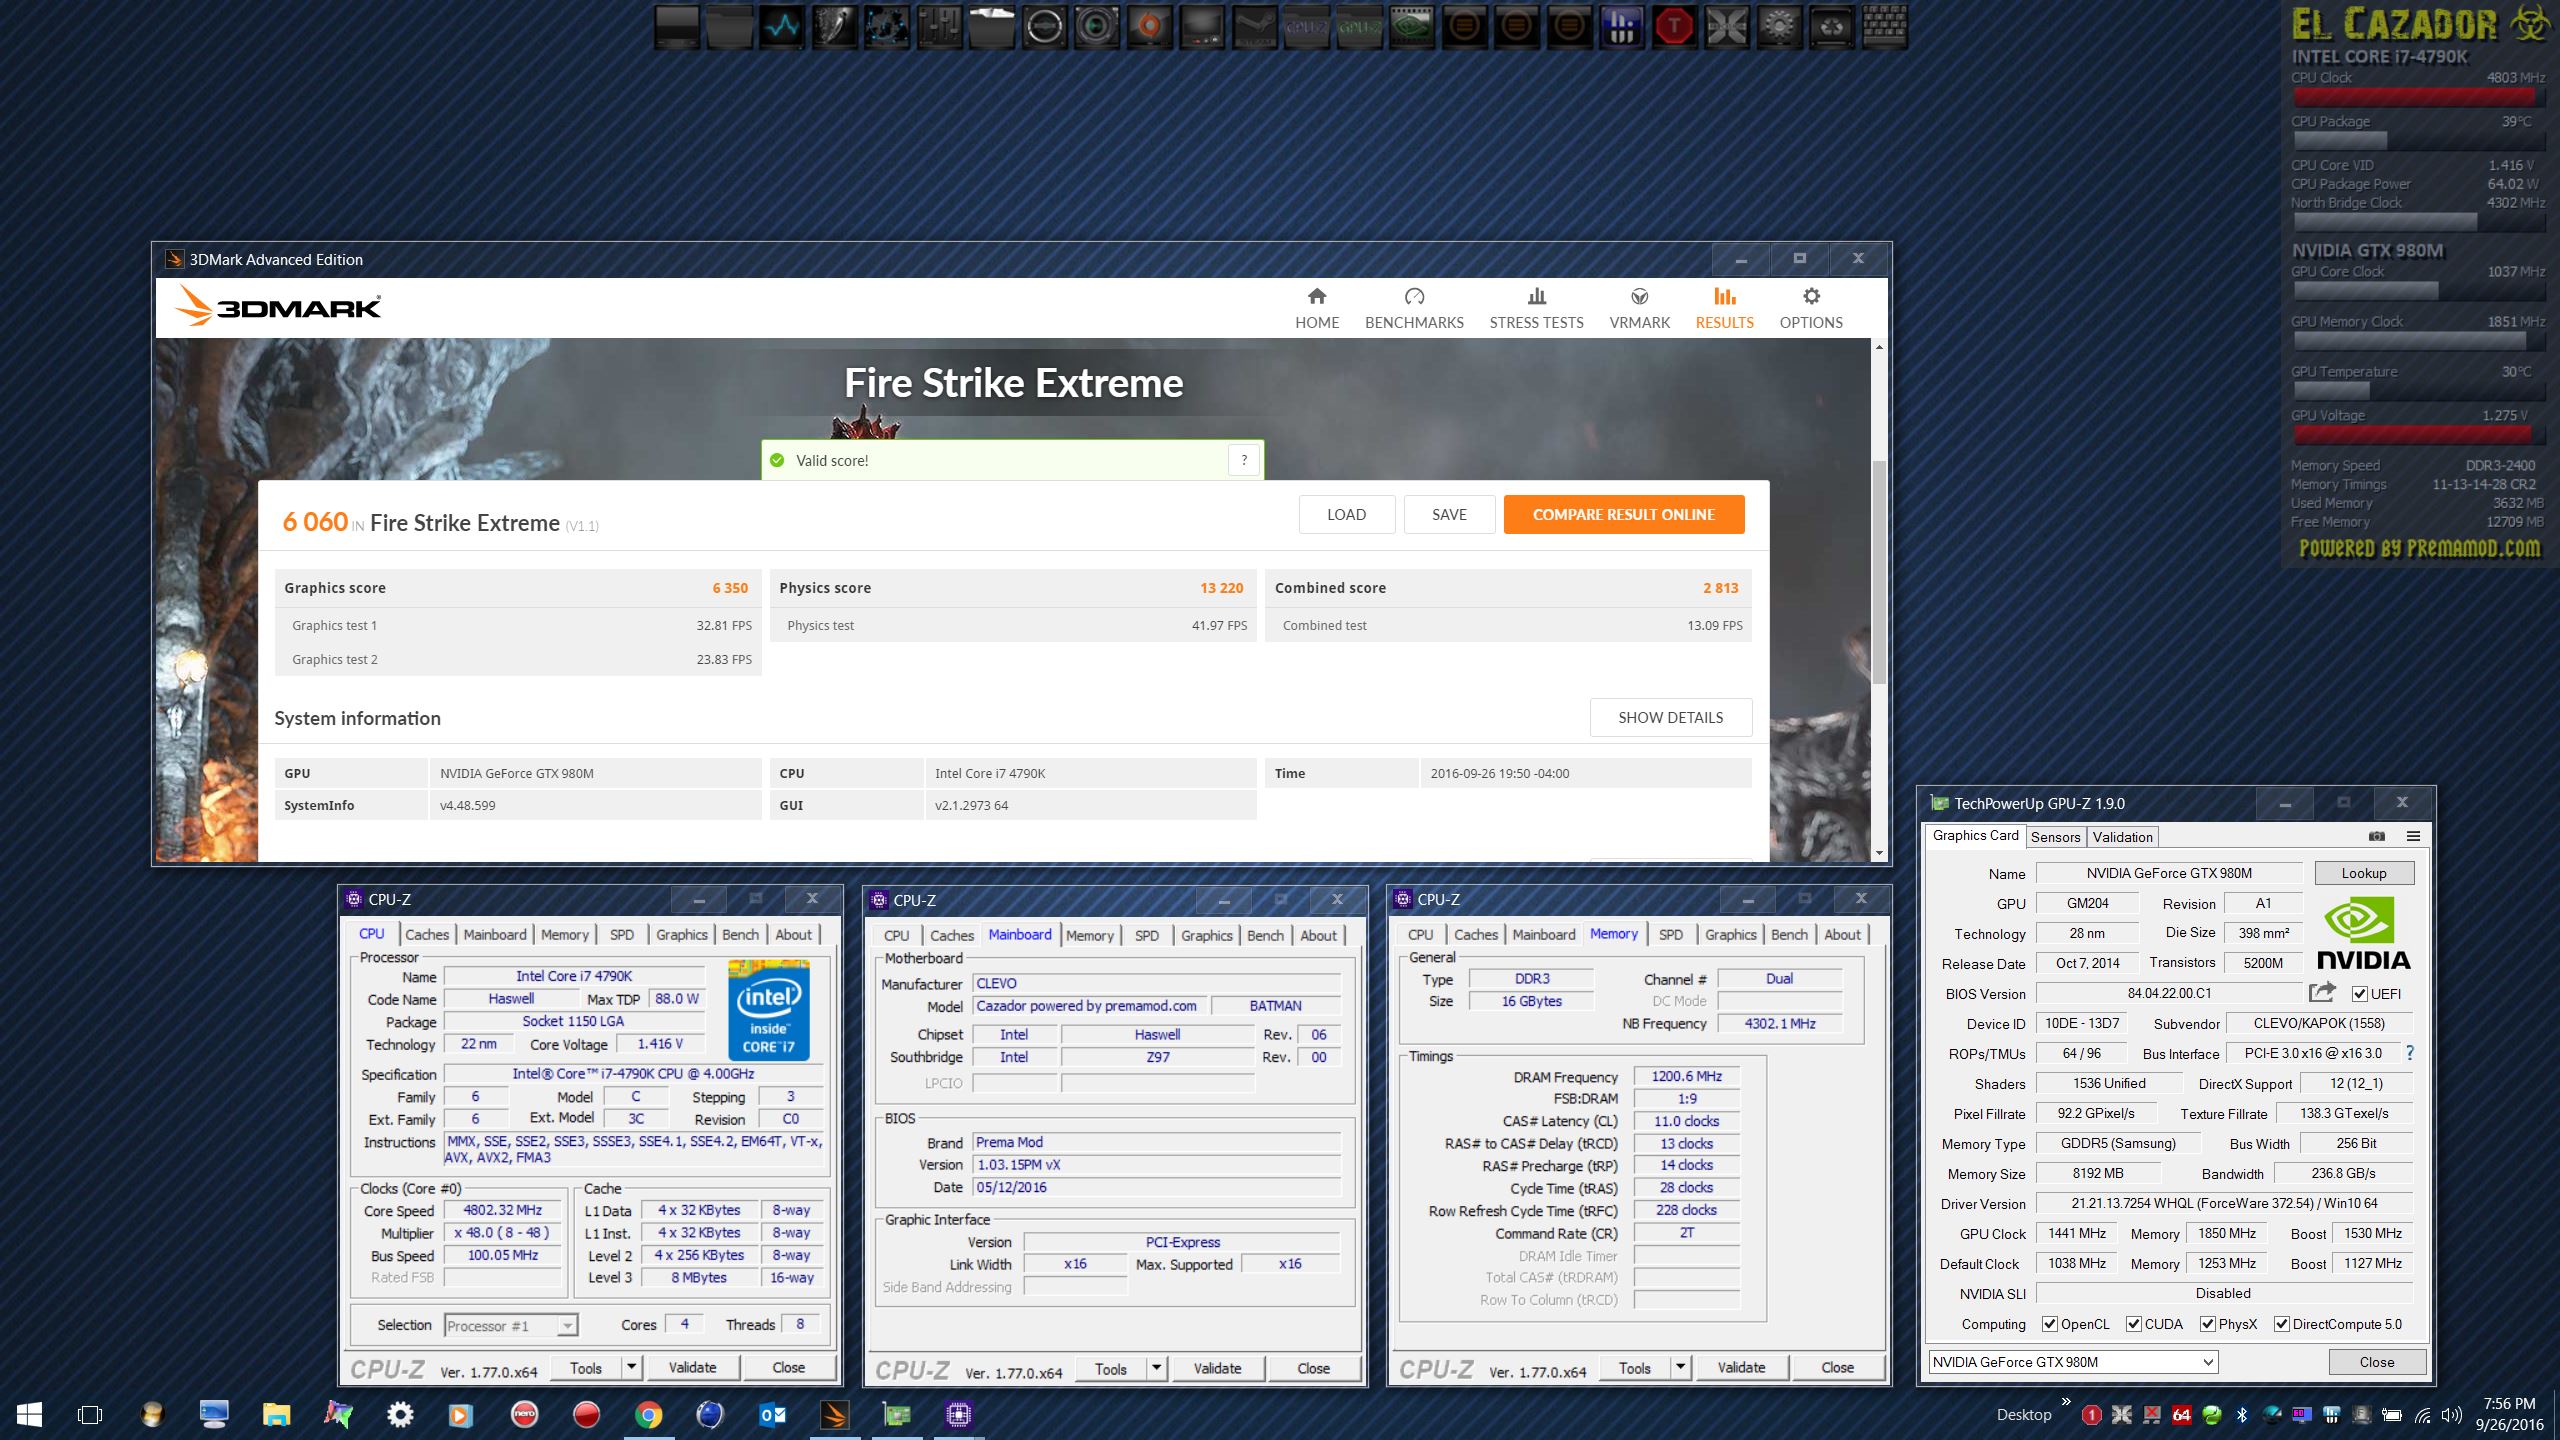The height and width of the screenshot is (1440, 2560).
Task: Open Outlook from the taskbar
Action: click(x=772, y=1414)
